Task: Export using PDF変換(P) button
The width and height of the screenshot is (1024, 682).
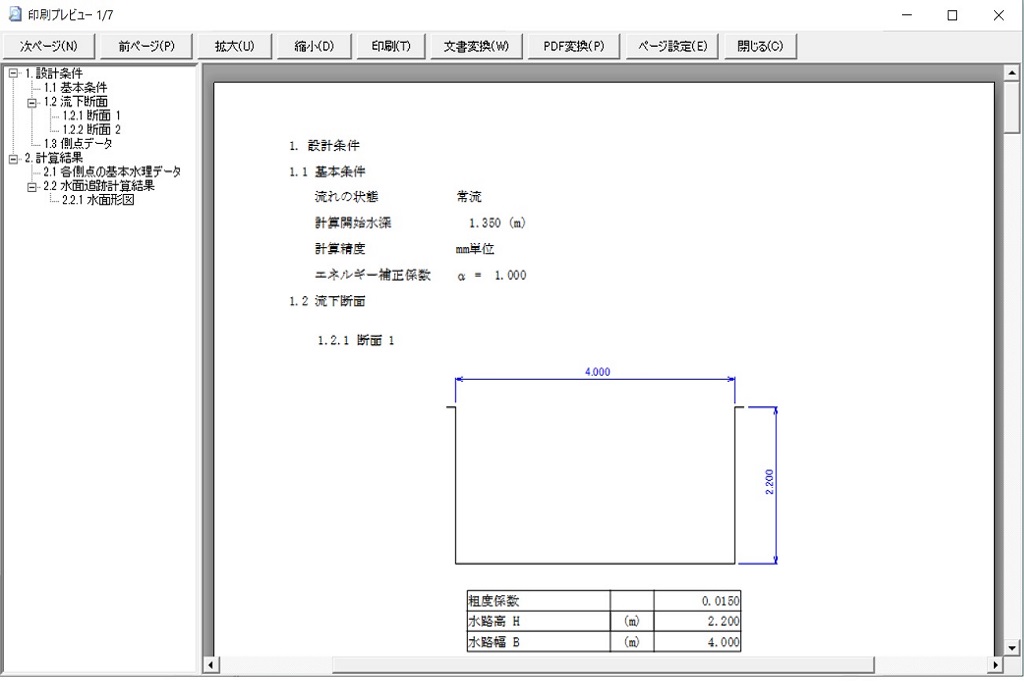Action: click(573, 46)
